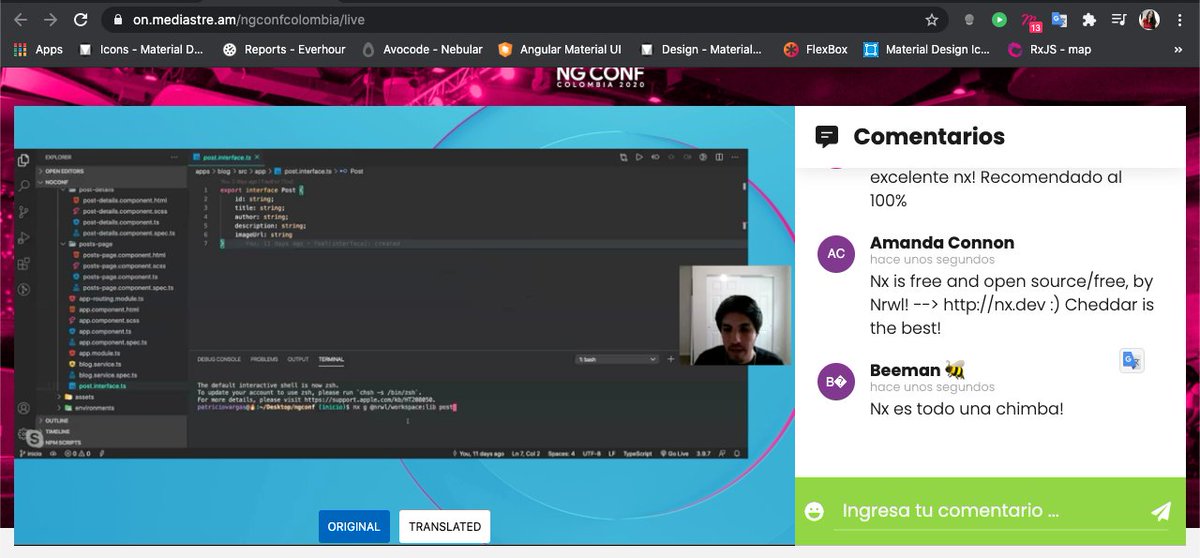
Task: Open the 1: bash terminal selector dropdown
Action: tap(617, 359)
